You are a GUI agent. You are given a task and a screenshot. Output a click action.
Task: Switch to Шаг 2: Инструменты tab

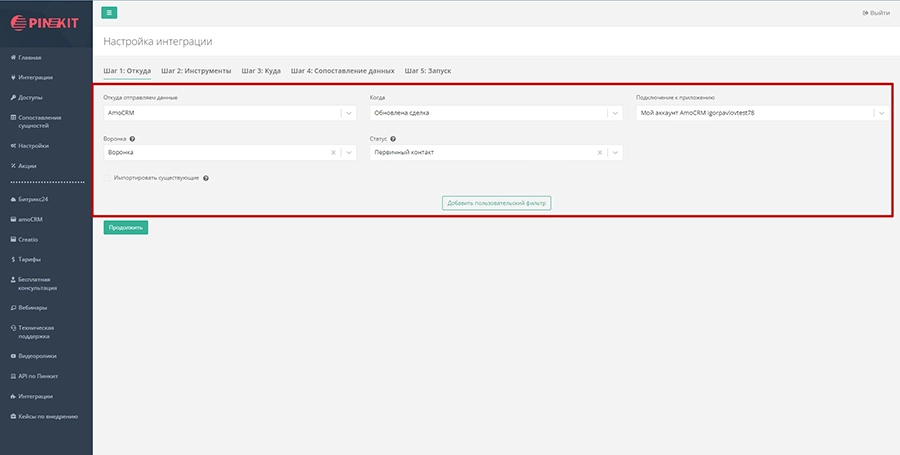196,71
